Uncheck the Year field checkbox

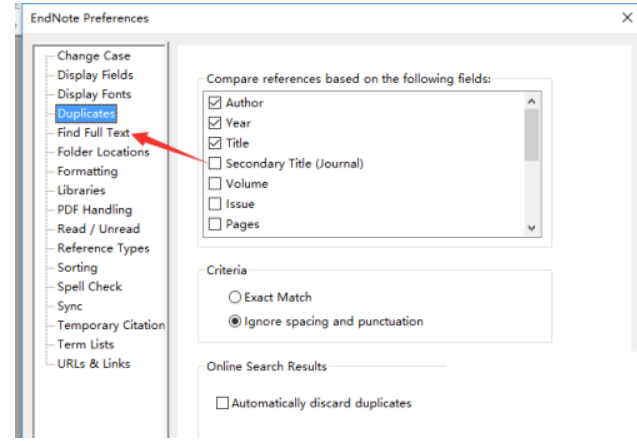[x=215, y=123]
